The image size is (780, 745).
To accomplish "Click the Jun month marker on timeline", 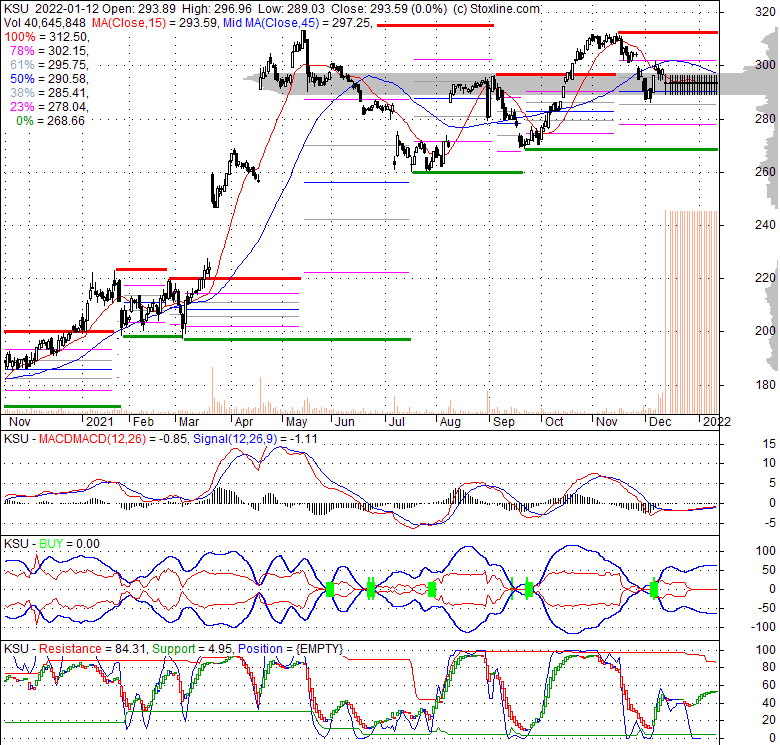I will tap(344, 422).
